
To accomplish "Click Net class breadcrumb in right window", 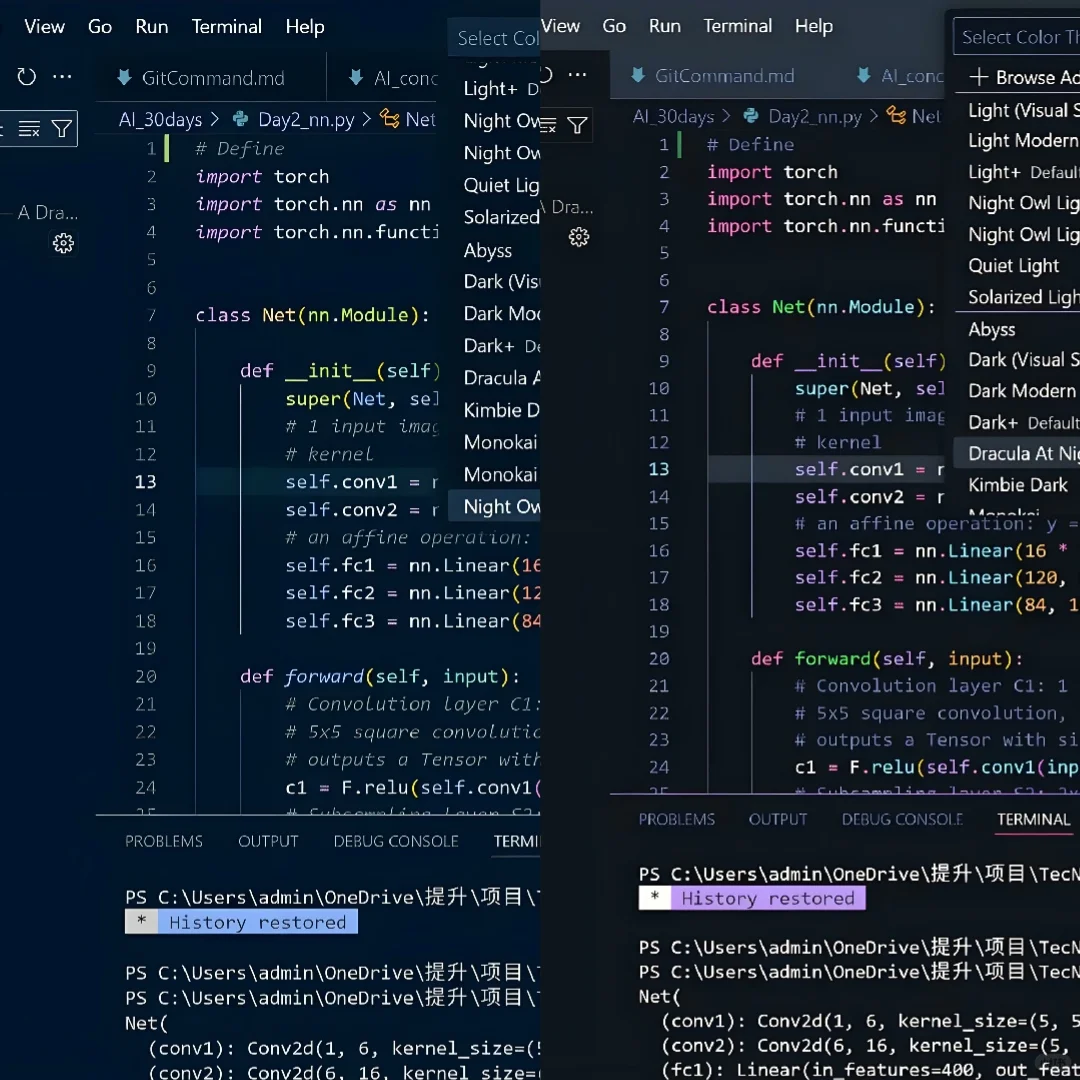I will coord(914,116).
